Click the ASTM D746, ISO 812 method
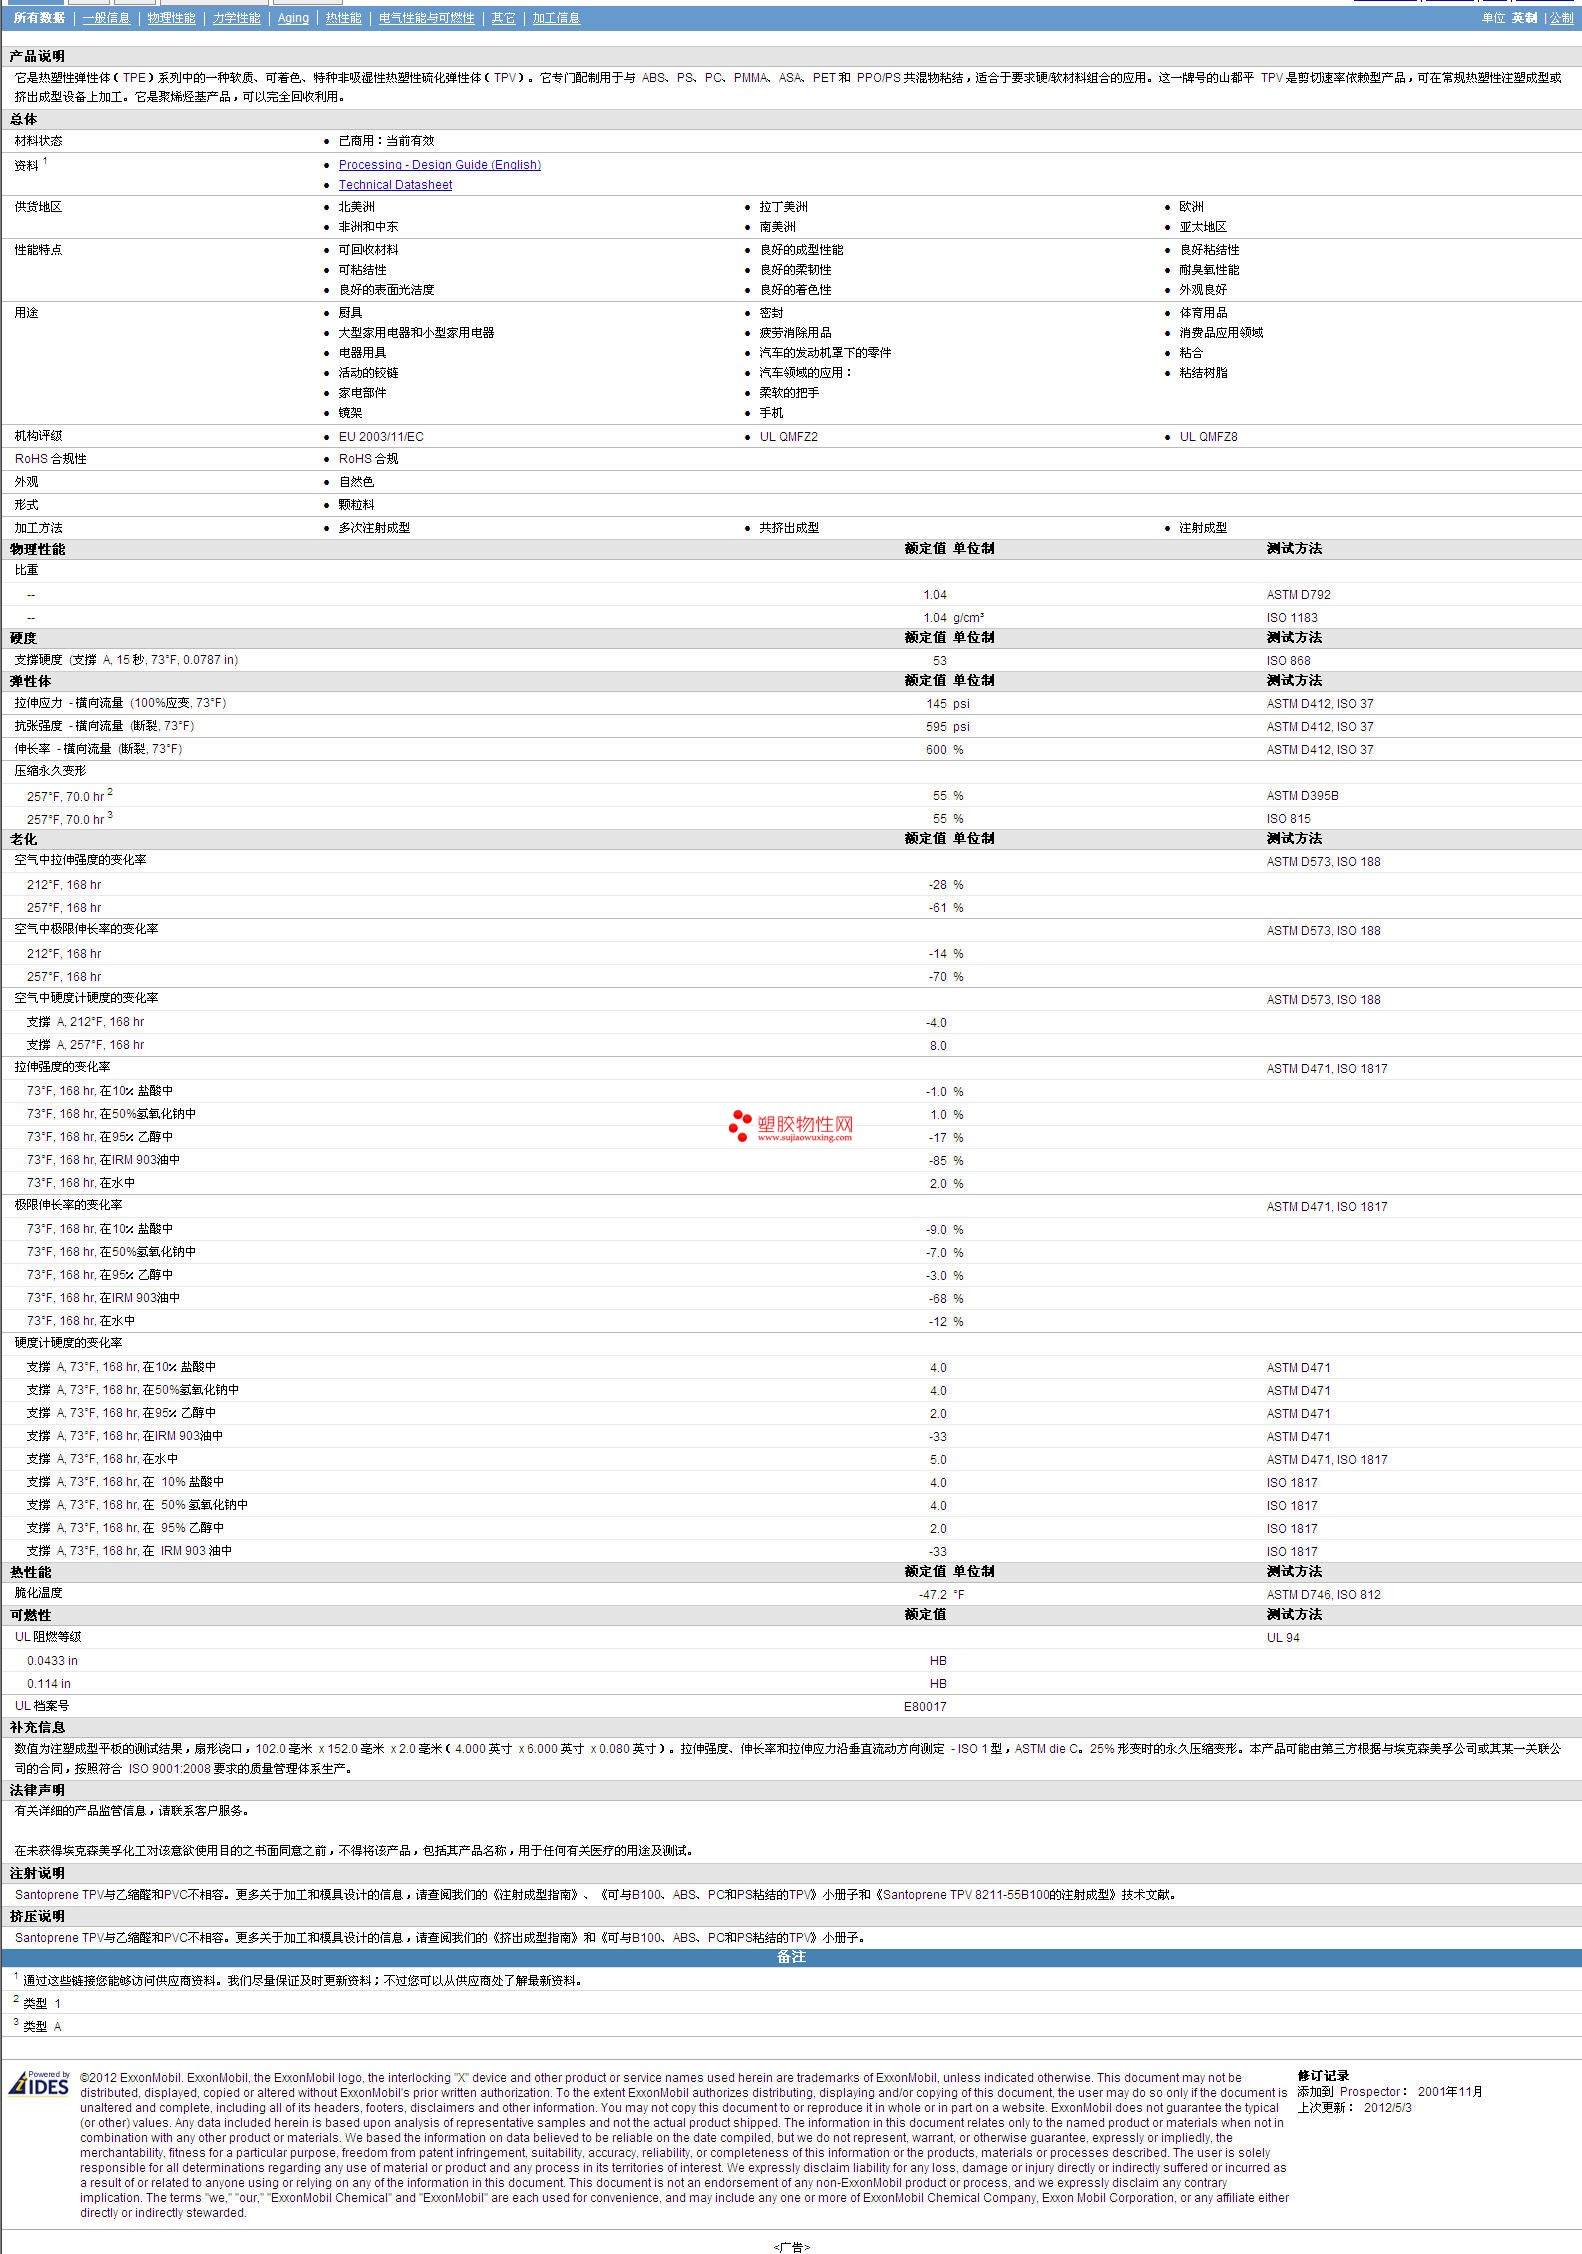The width and height of the screenshot is (1582, 2254). coord(1323,1595)
